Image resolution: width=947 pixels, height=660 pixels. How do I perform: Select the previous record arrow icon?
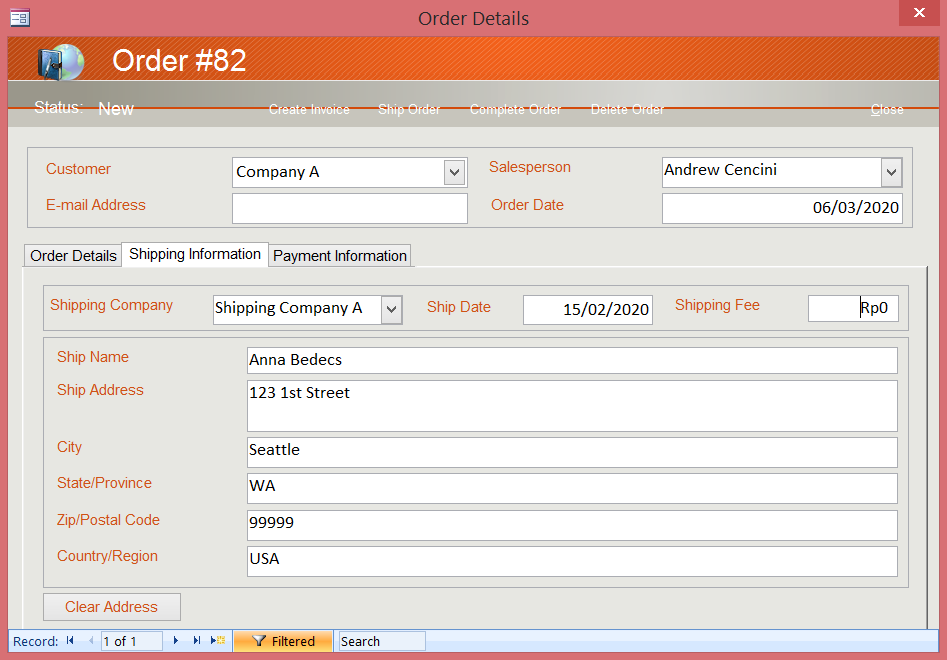(x=90, y=641)
